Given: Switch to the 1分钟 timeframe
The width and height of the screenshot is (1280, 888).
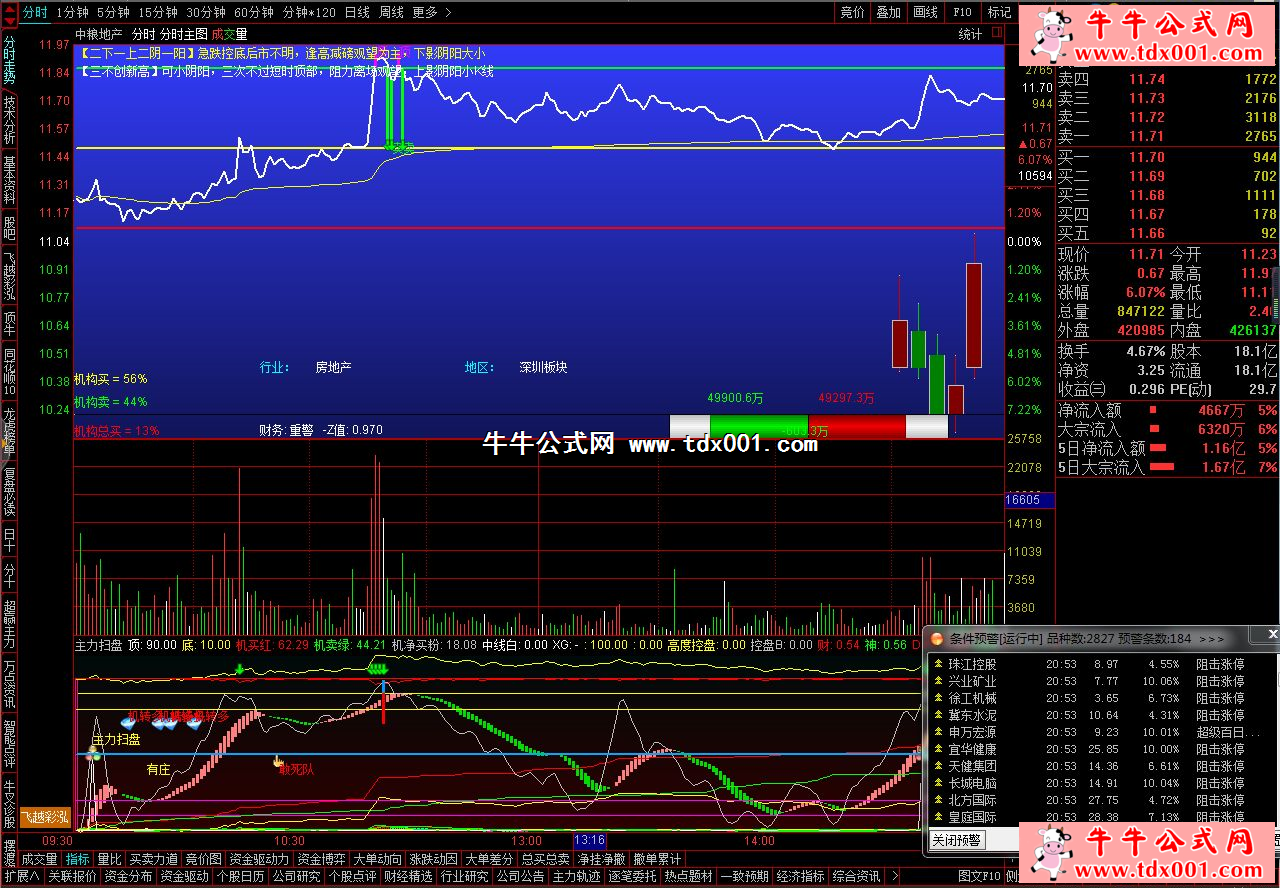Looking at the screenshot, I should pyautogui.click(x=73, y=12).
